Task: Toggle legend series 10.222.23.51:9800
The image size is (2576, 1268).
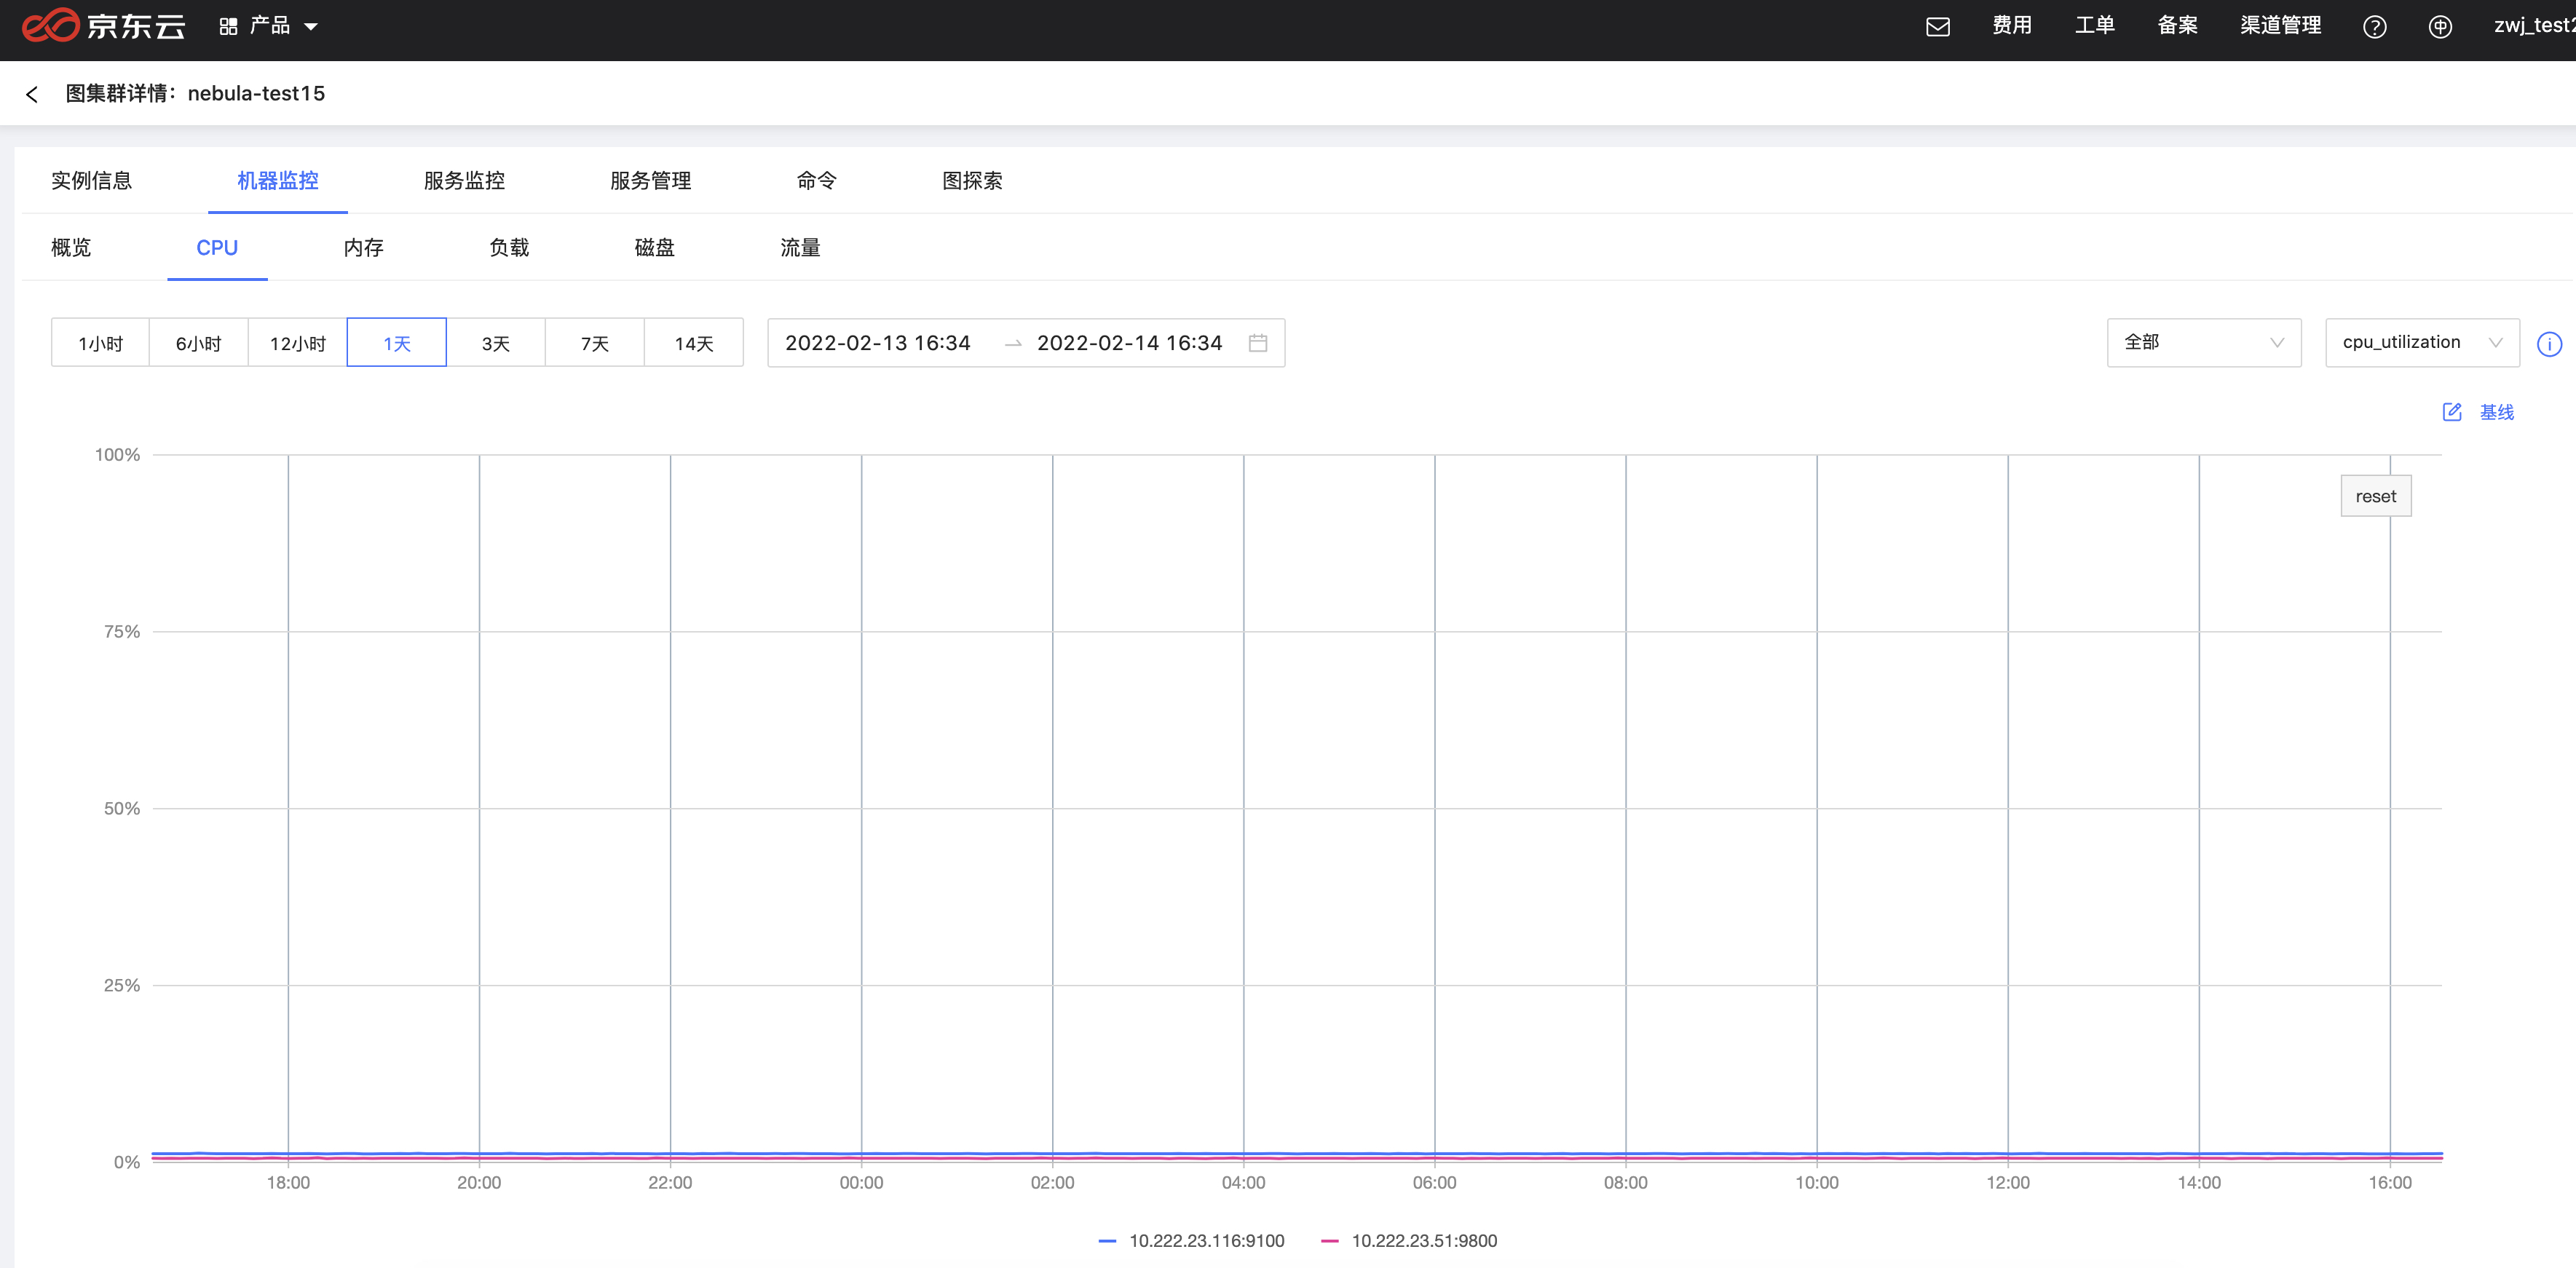Action: click(1408, 1241)
